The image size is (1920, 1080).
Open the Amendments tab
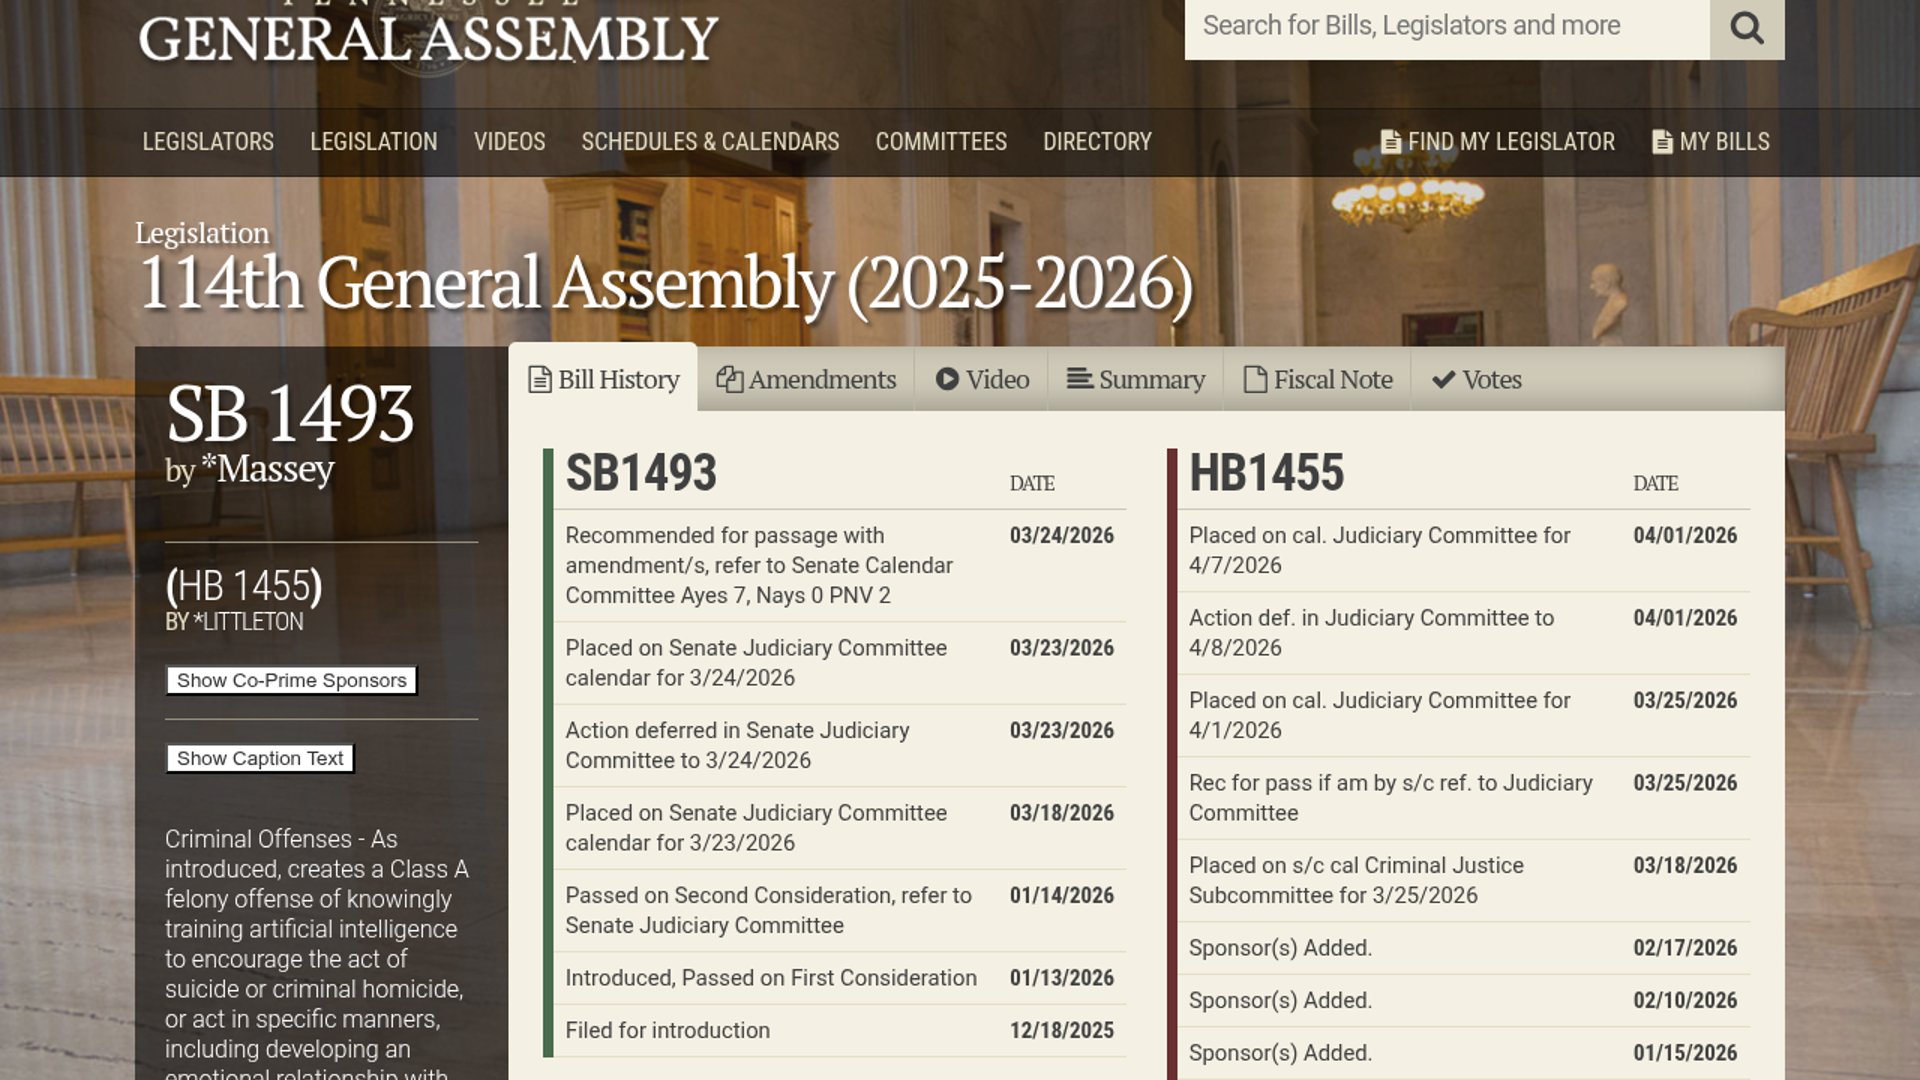tap(821, 380)
